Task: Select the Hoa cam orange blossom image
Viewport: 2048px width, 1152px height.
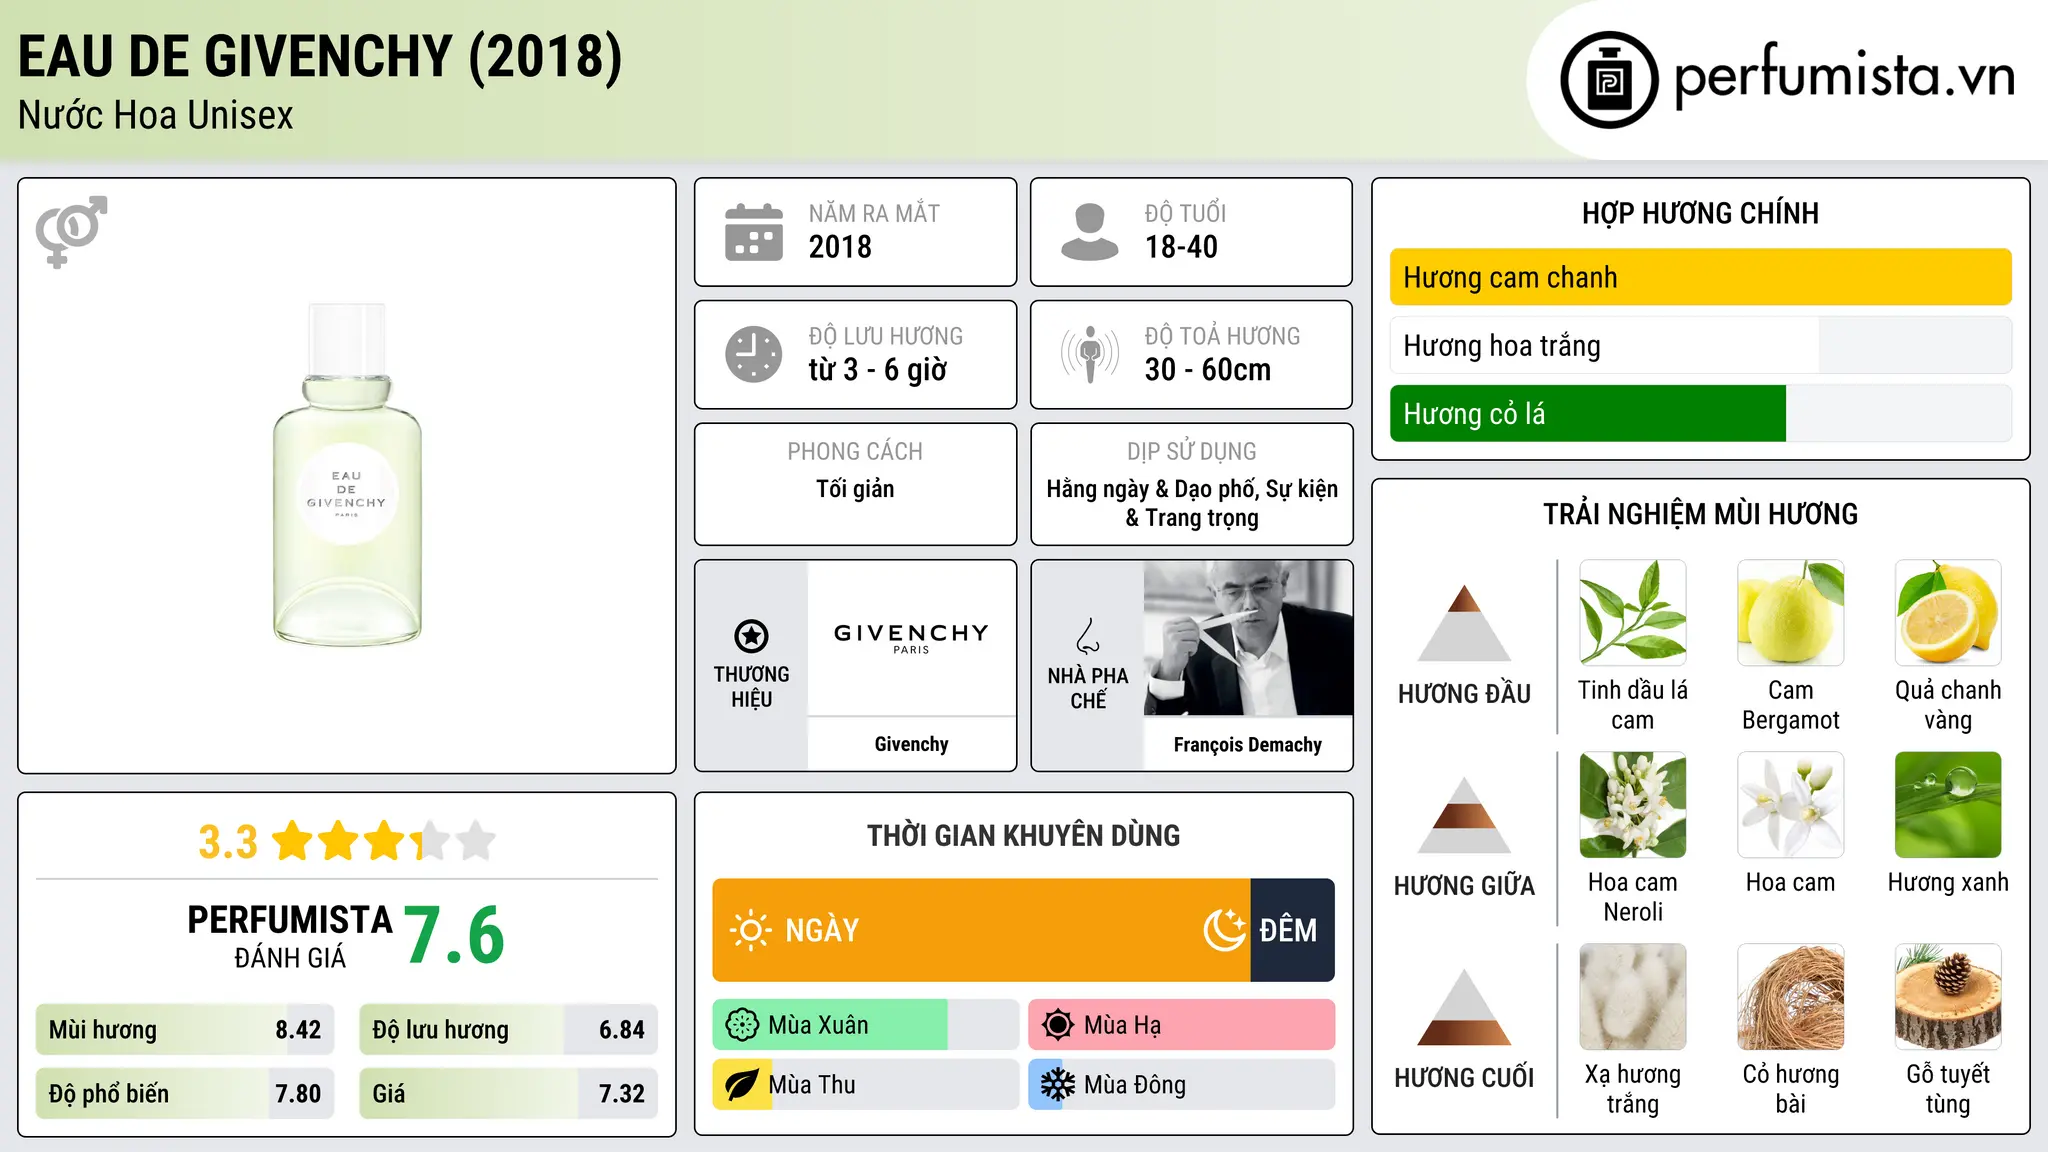Action: [x=1791, y=805]
